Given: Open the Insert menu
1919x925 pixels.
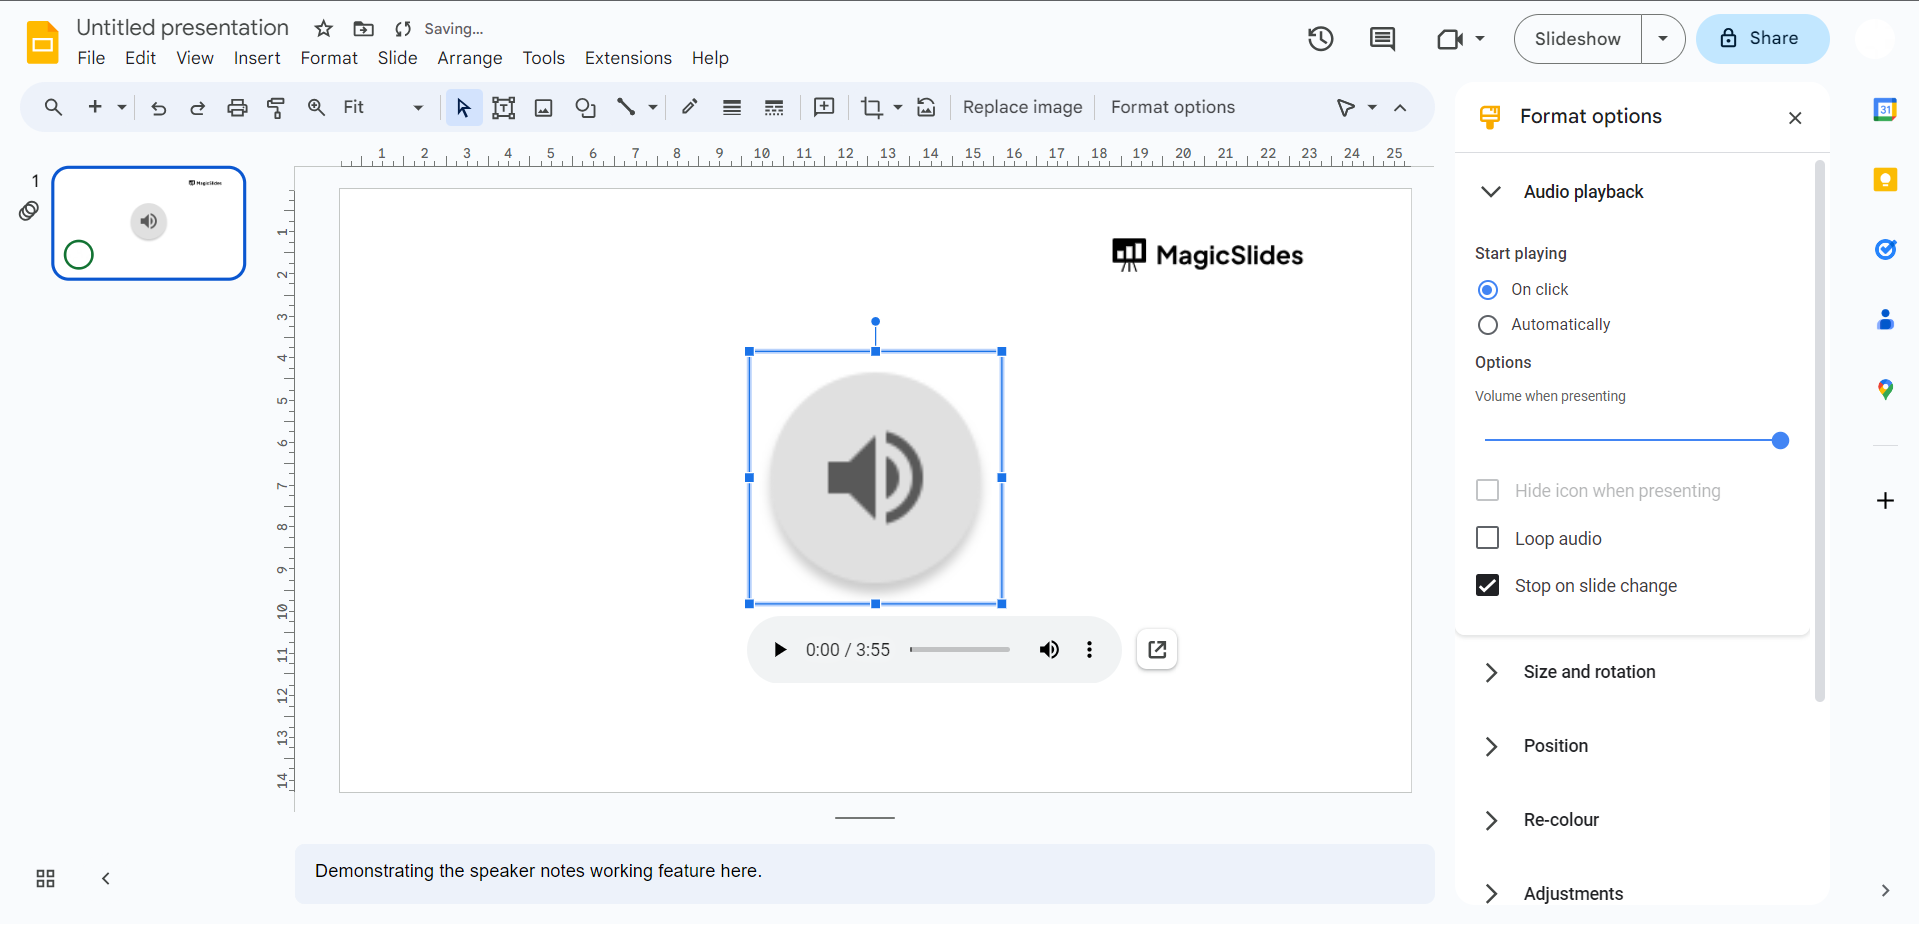Looking at the screenshot, I should click(x=257, y=58).
